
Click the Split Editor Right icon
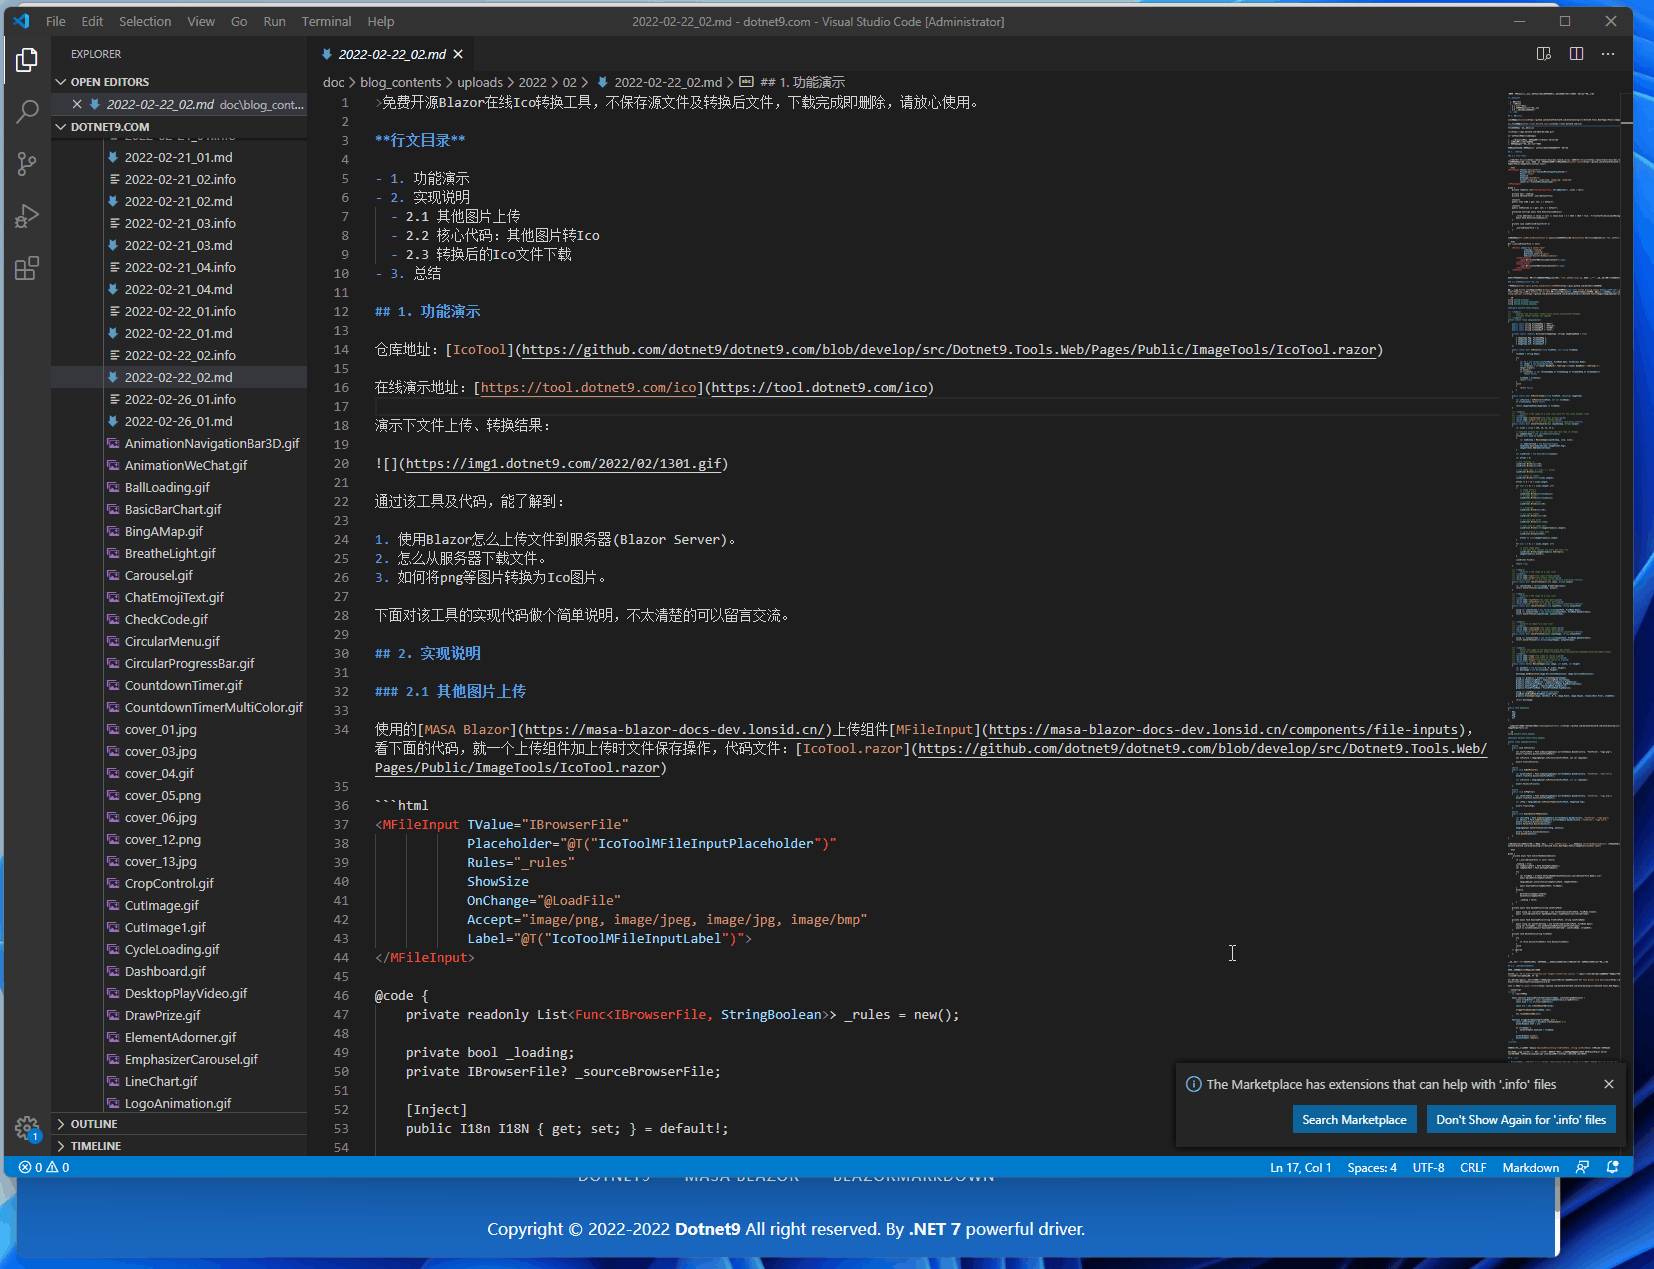(1576, 54)
